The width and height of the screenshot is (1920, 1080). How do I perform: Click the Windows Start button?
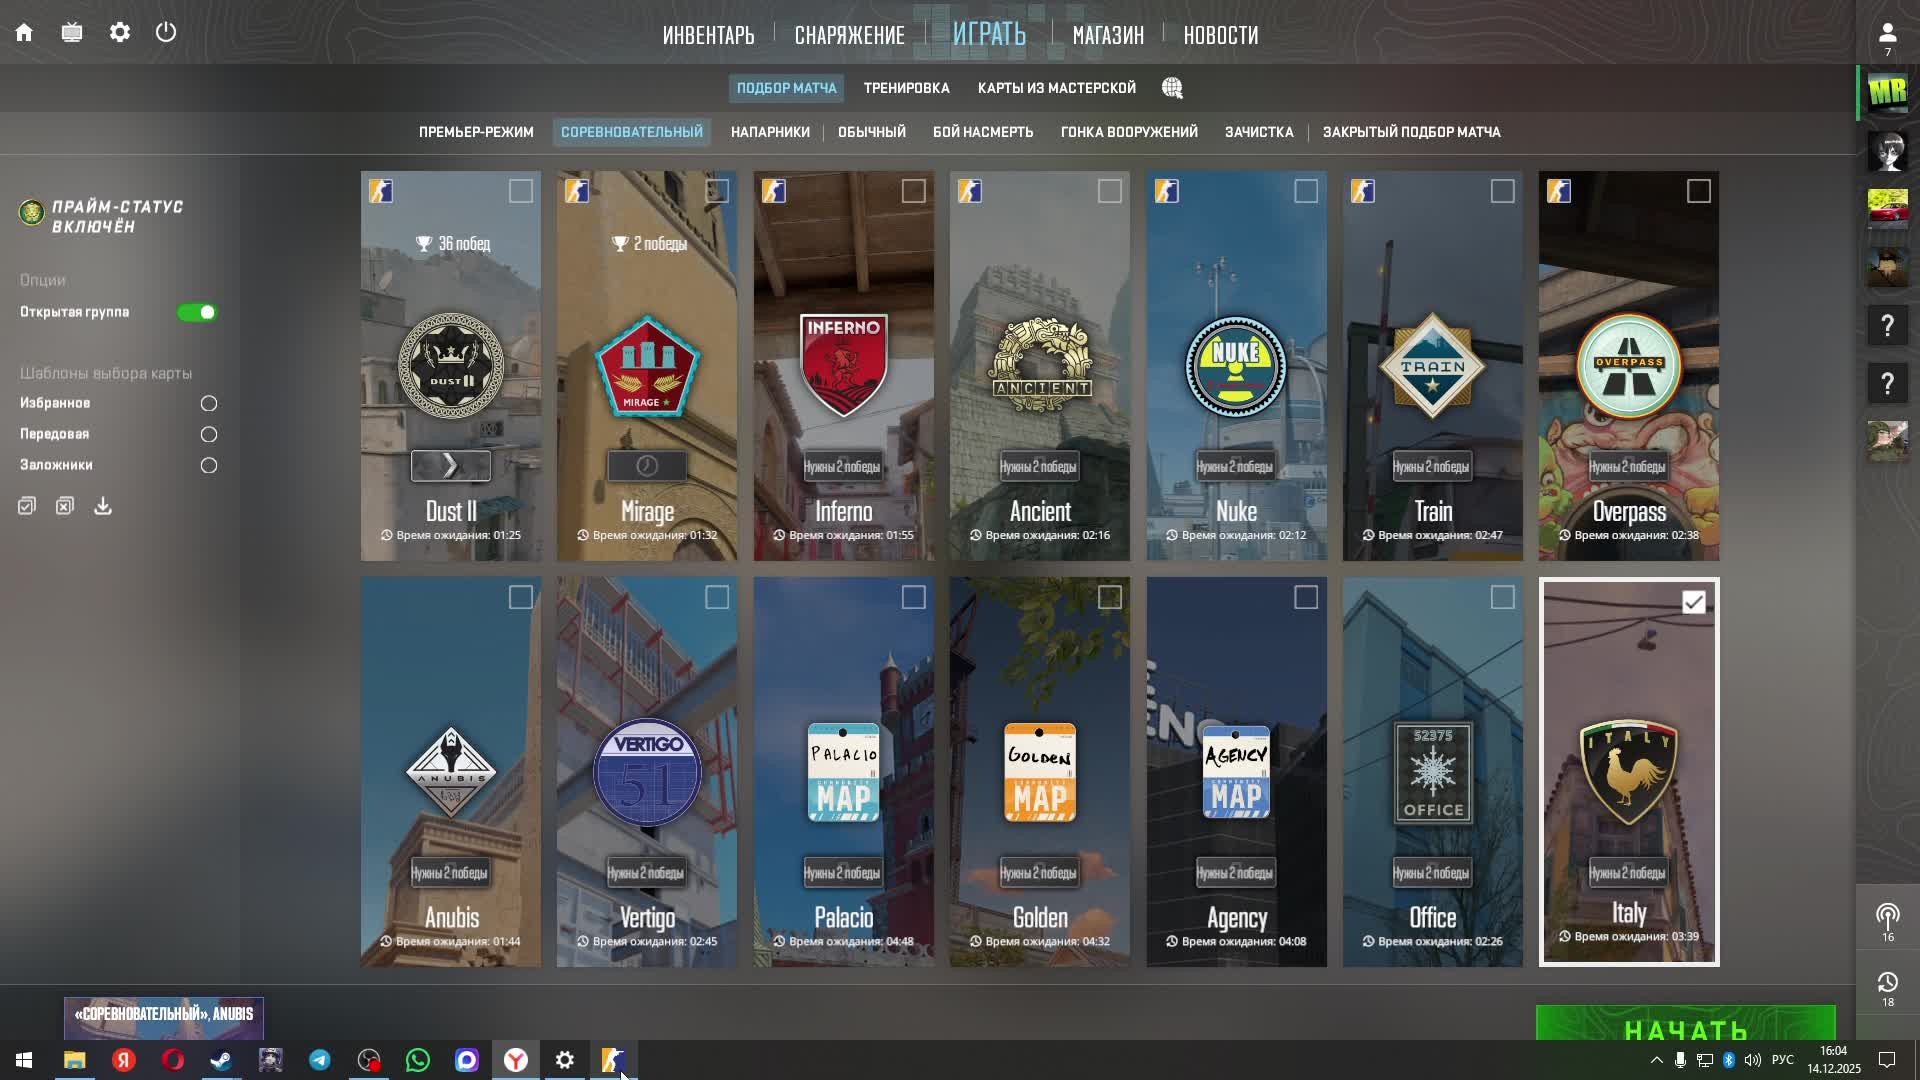click(x=24, y=1060)
